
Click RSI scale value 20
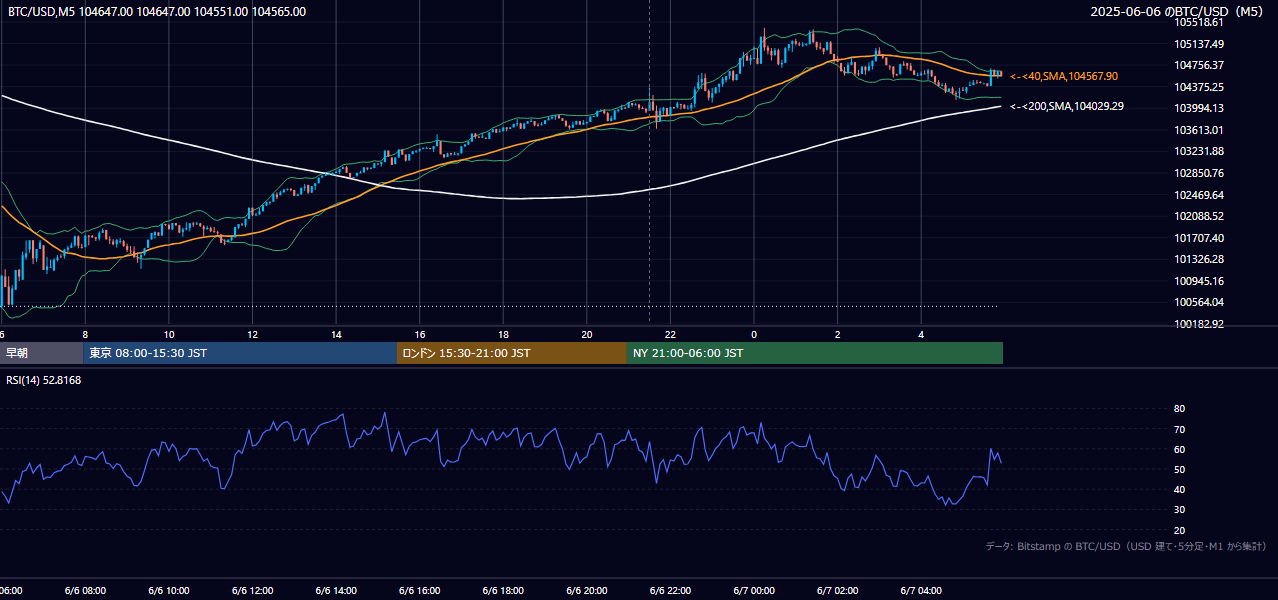pyautogui.click(x=1179, y=530)
